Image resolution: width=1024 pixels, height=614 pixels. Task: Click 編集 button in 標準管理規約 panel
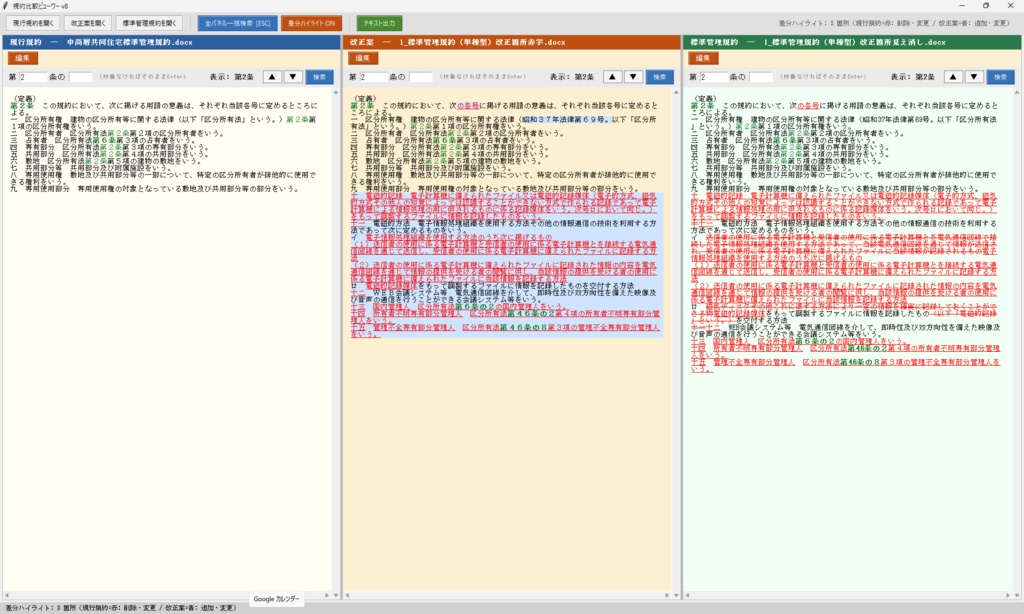[703, 58]
